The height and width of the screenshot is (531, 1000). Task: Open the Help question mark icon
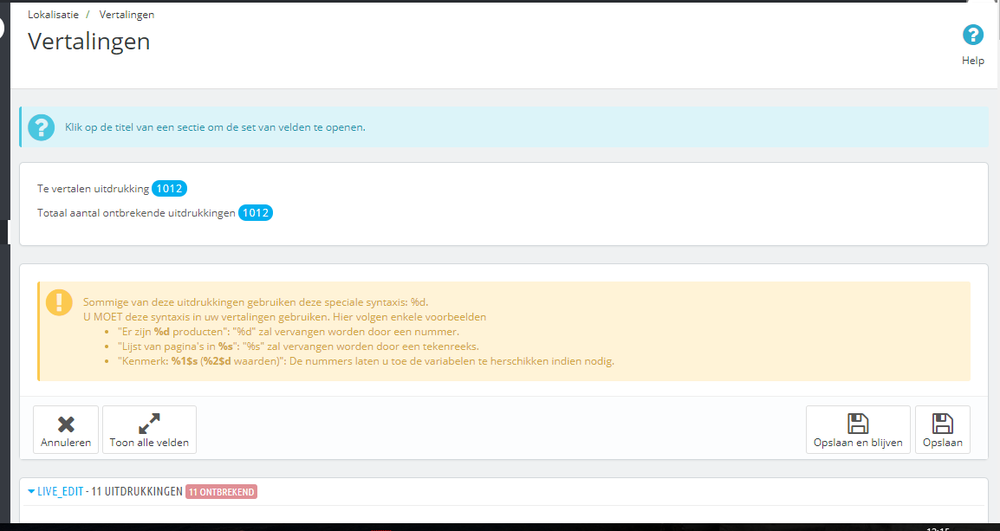(x=973, y=35)
